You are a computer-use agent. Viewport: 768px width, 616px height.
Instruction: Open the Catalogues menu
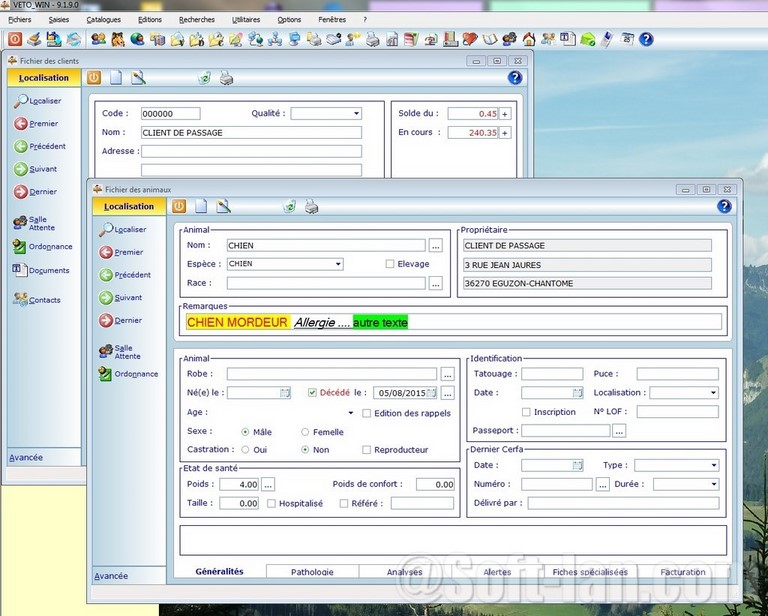(x=103, y=19)
